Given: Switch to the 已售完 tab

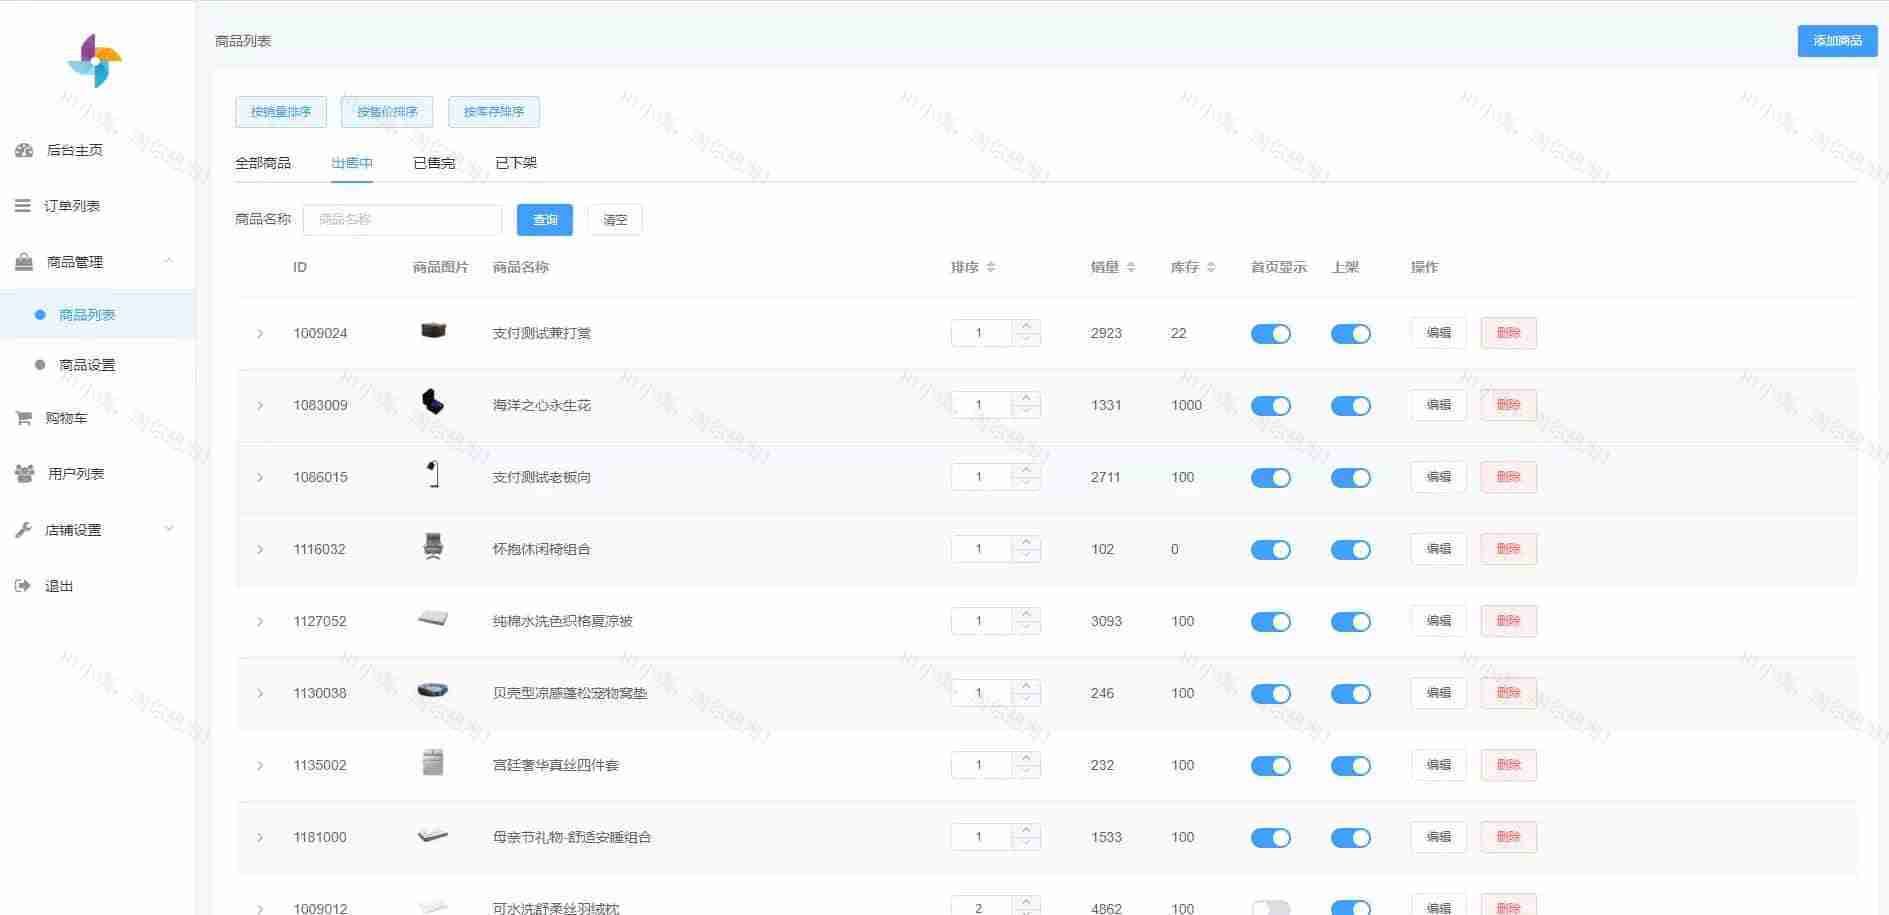Looking at the screenshot, I should click(x=434, y=163).
